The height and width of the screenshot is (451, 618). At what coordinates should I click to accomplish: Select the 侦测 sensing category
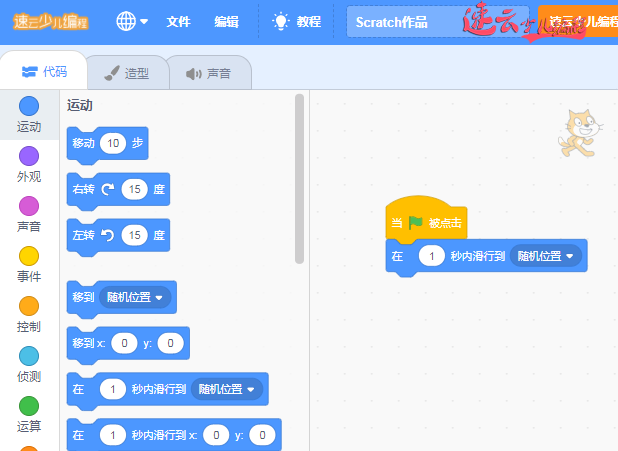point(29,365)
